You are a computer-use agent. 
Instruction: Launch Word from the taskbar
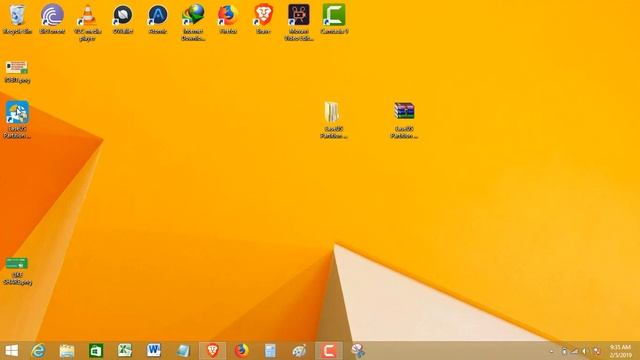click(153, 351)
